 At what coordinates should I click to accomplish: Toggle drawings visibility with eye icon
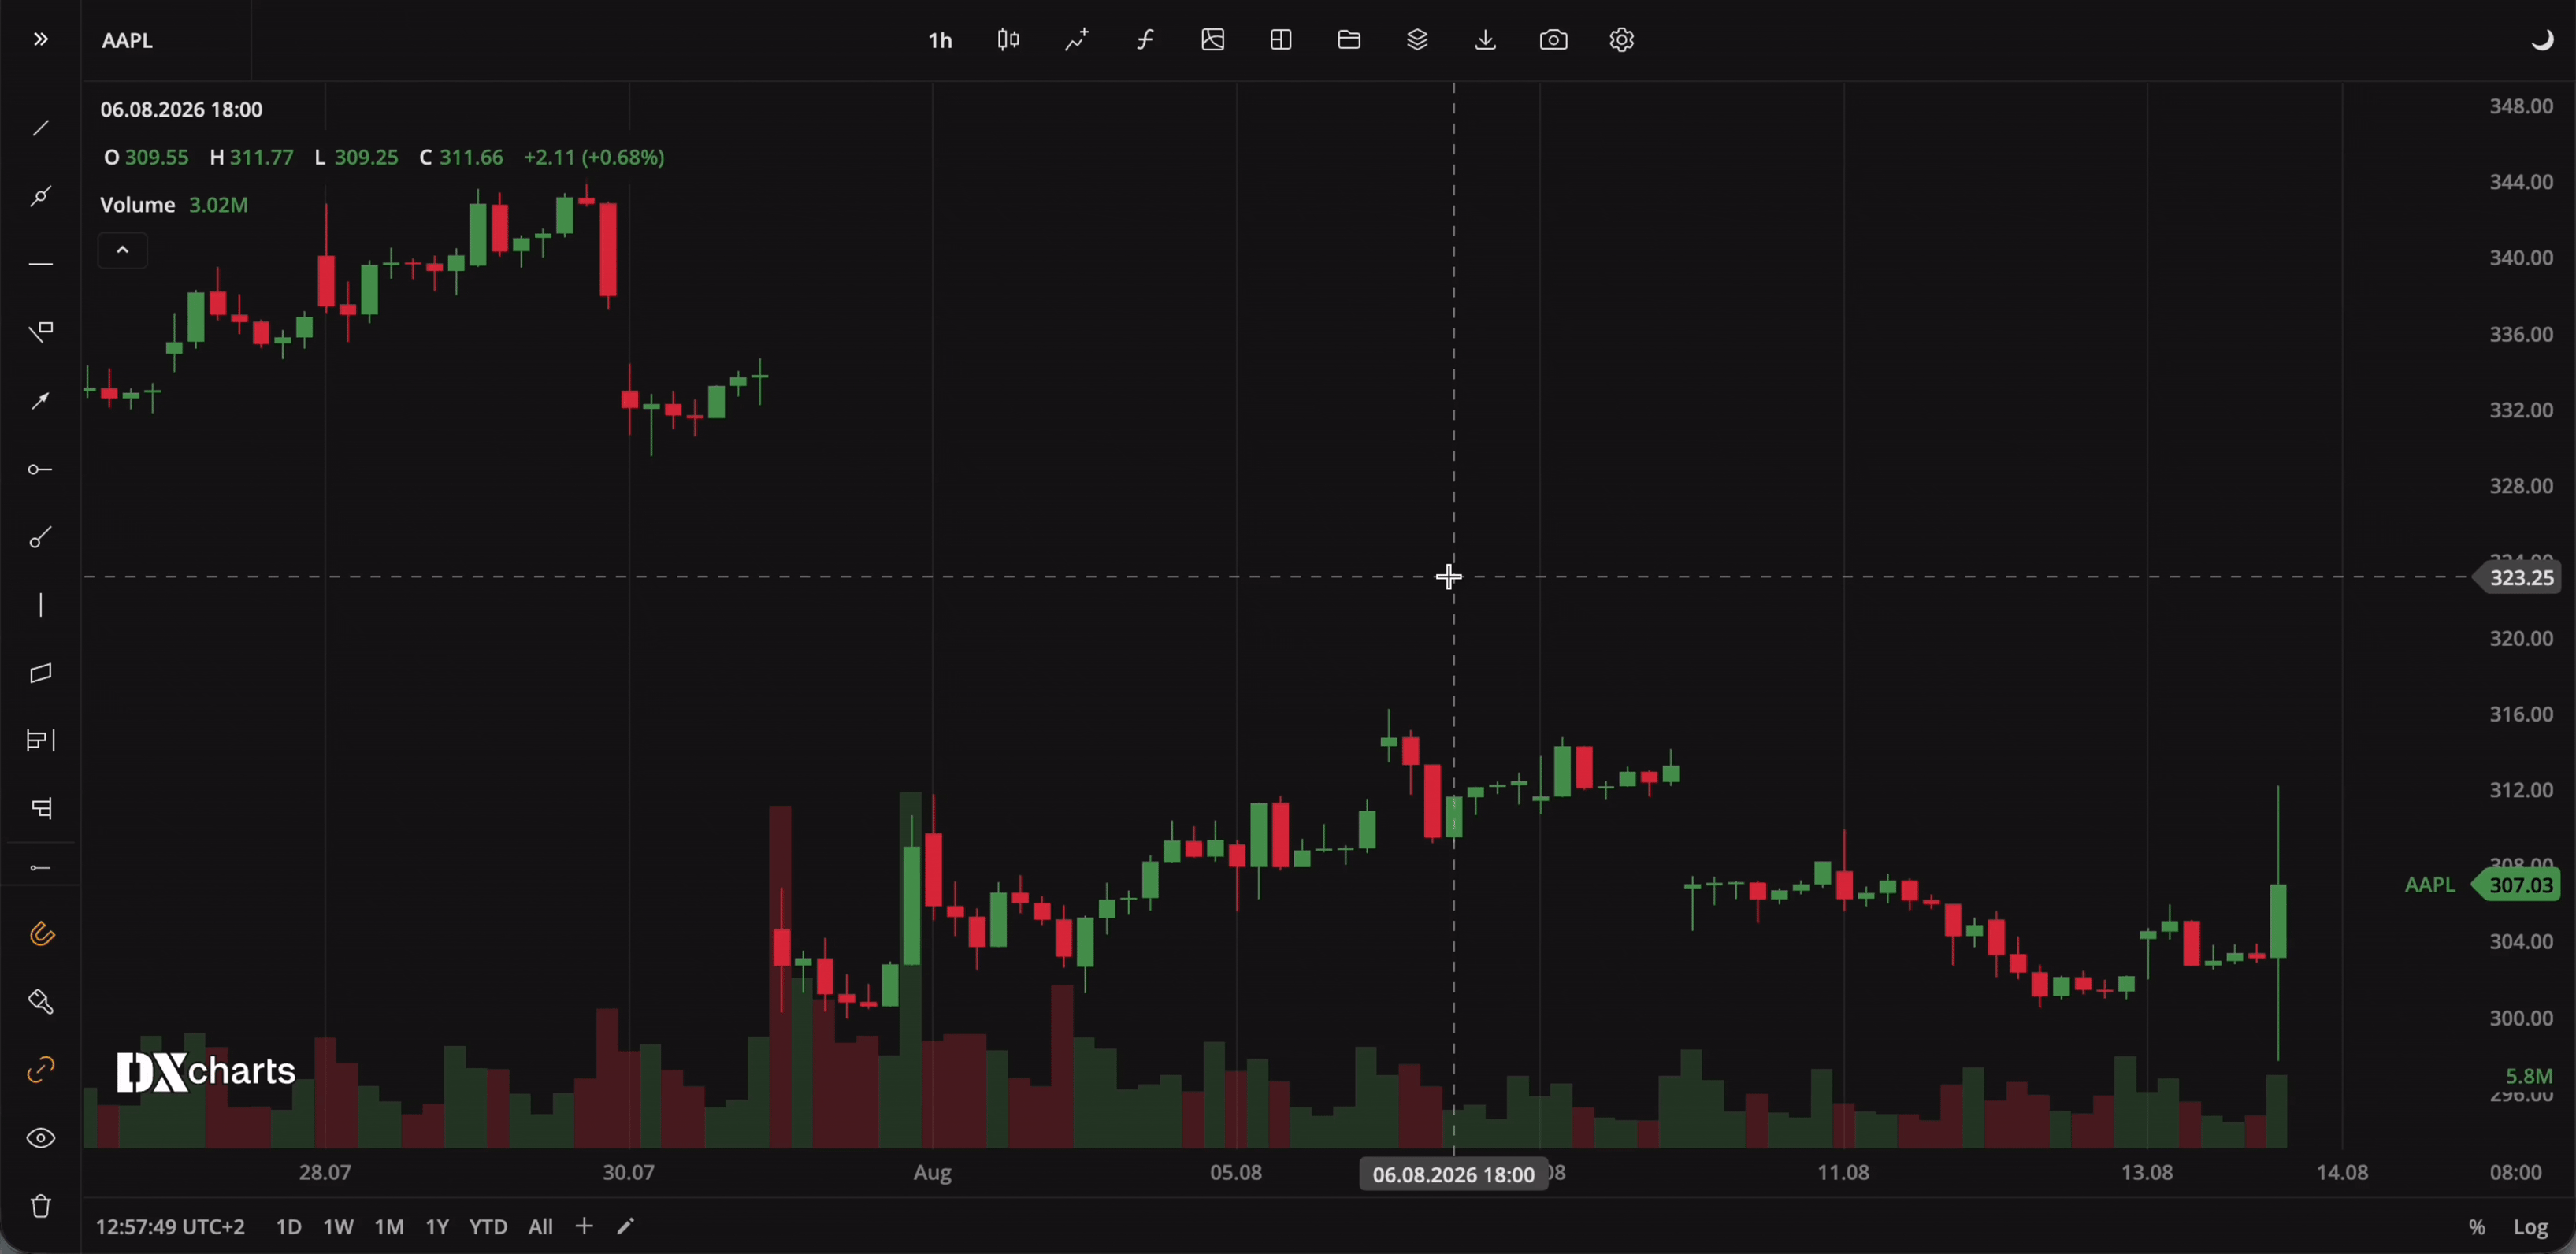coord(41,1138)
